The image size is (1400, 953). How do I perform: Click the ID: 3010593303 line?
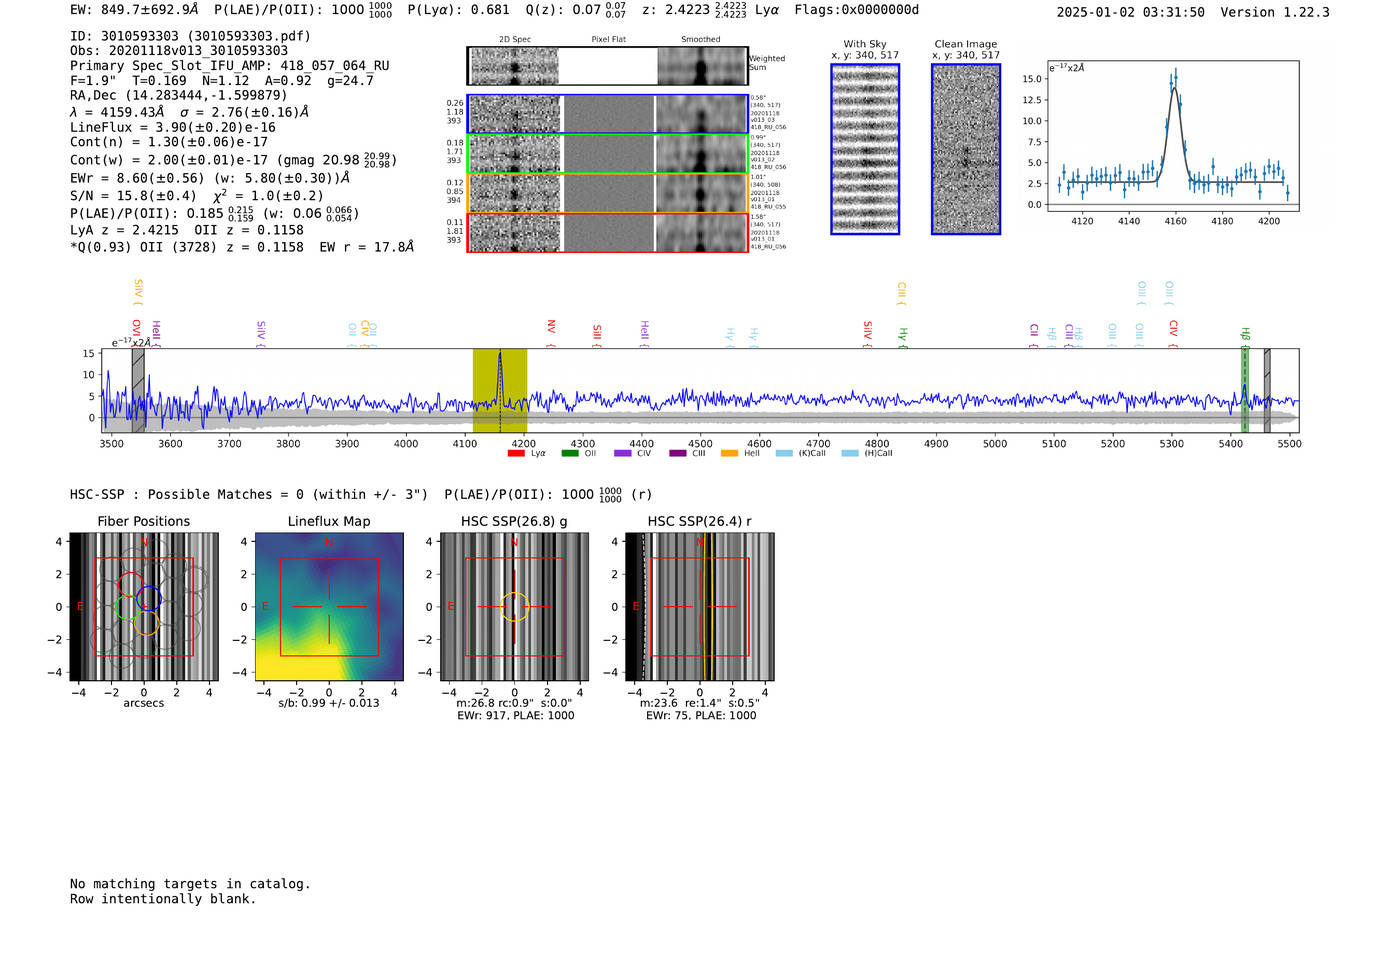click(x=190, y=36)
